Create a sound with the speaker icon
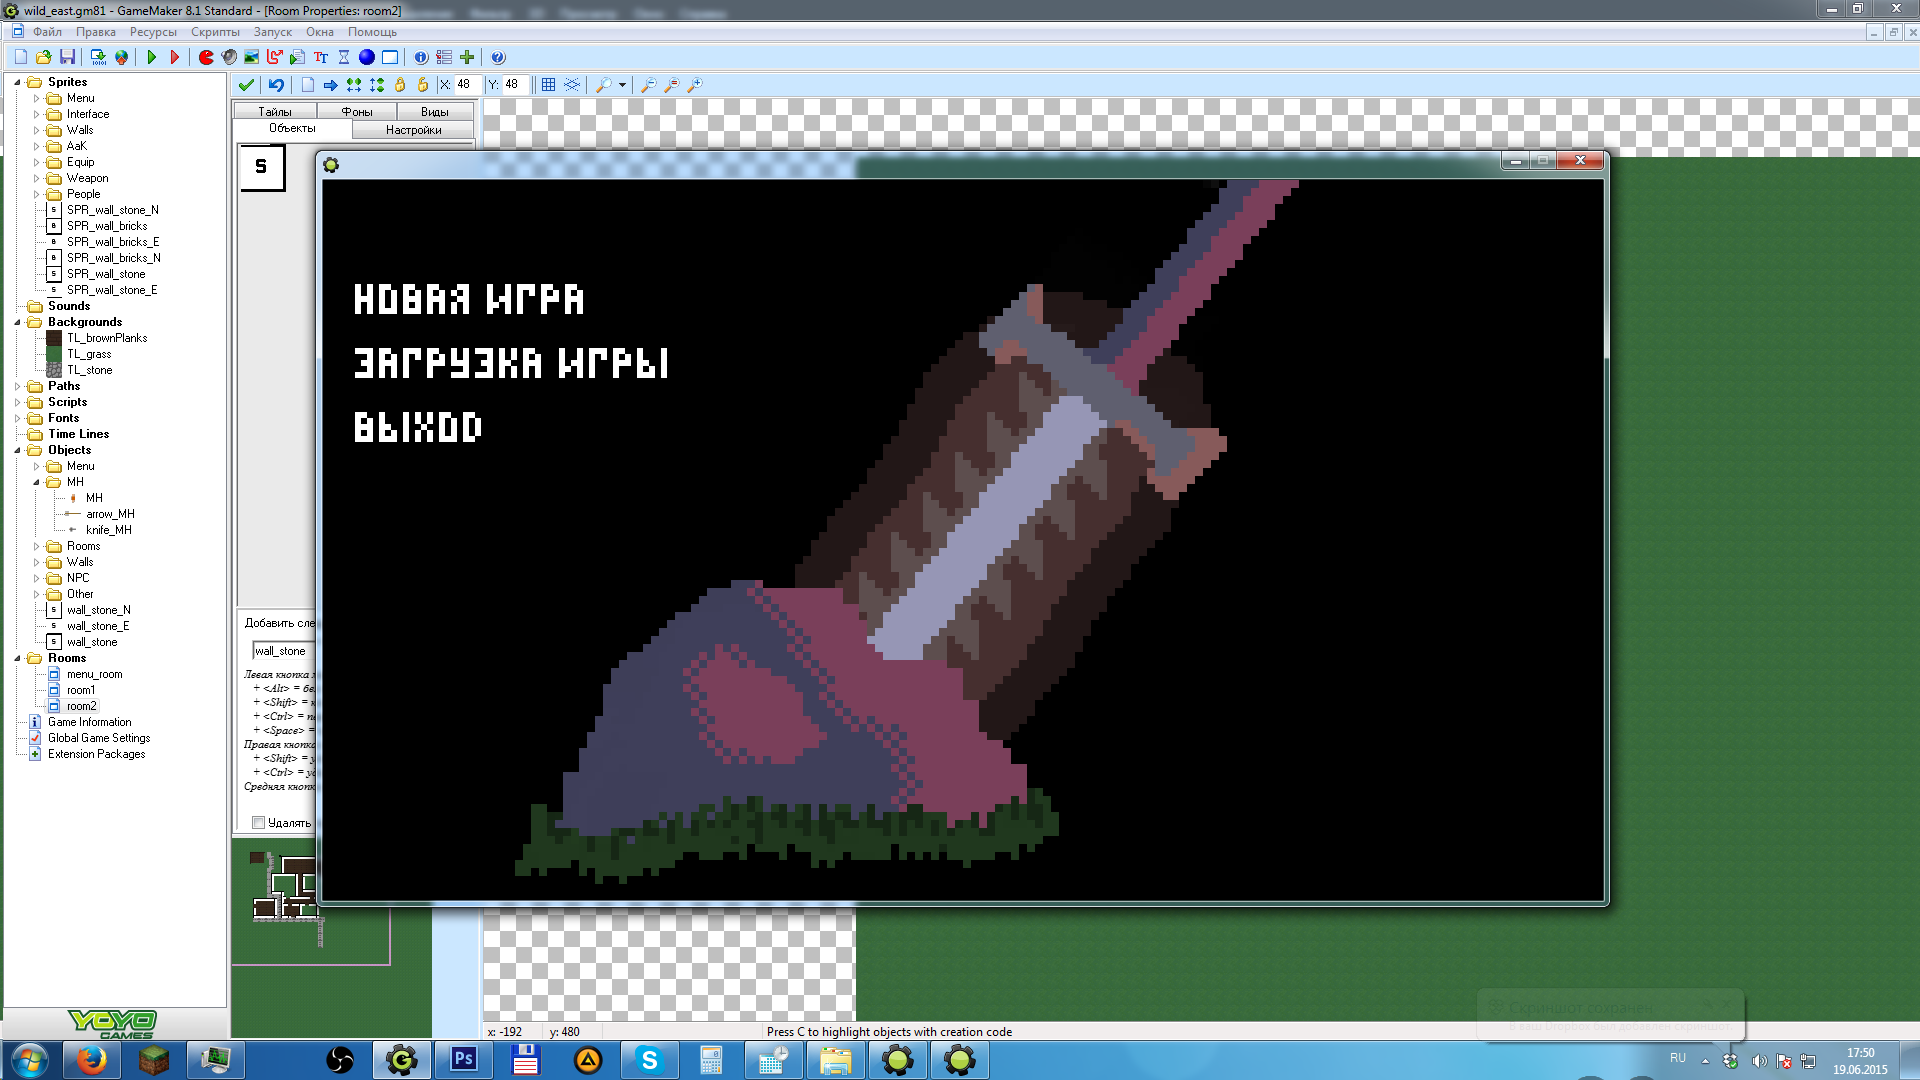1920x1080 pixels. (229, 57)
